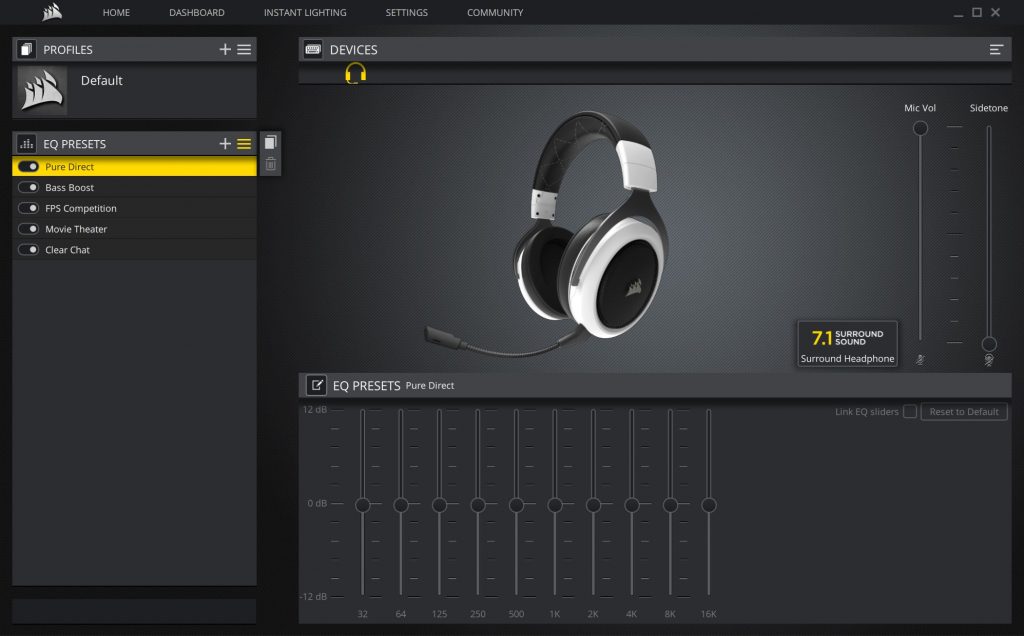Open the Profiles hamburger menu
This screenshot has height=636, width=1024.
click(244, 49)
